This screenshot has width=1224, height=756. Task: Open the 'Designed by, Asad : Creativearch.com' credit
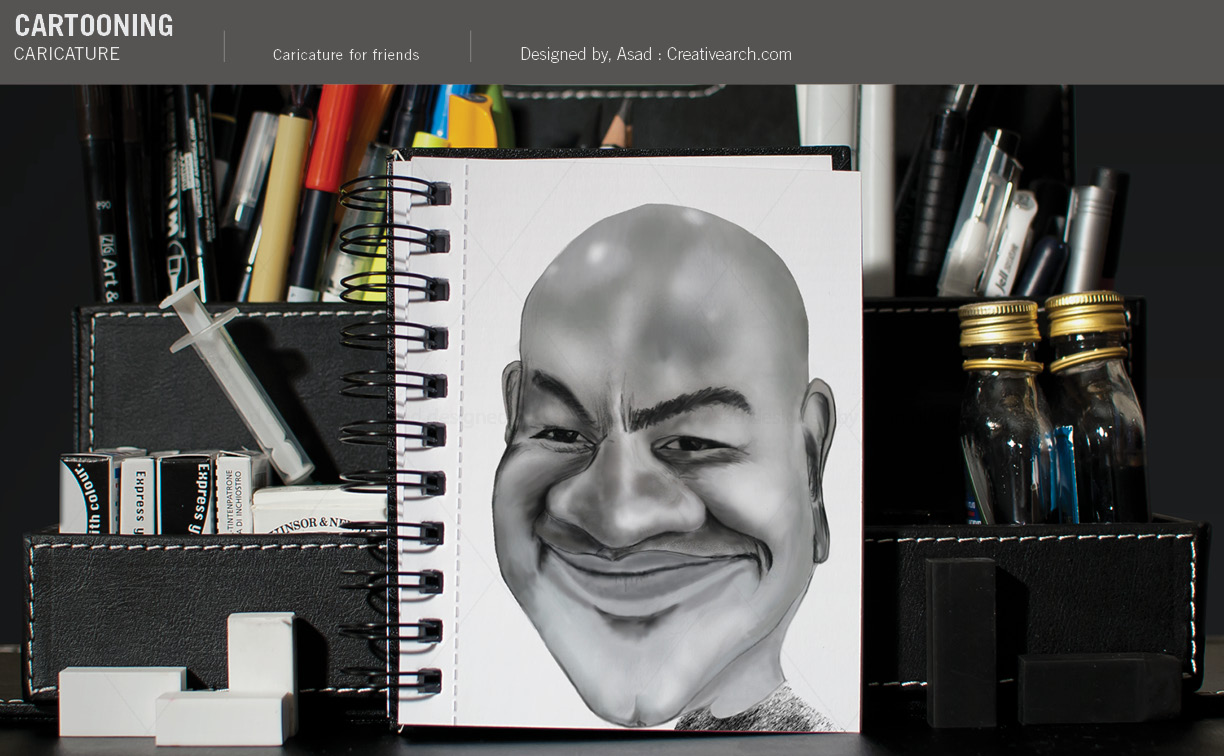[x=655, y=54]
